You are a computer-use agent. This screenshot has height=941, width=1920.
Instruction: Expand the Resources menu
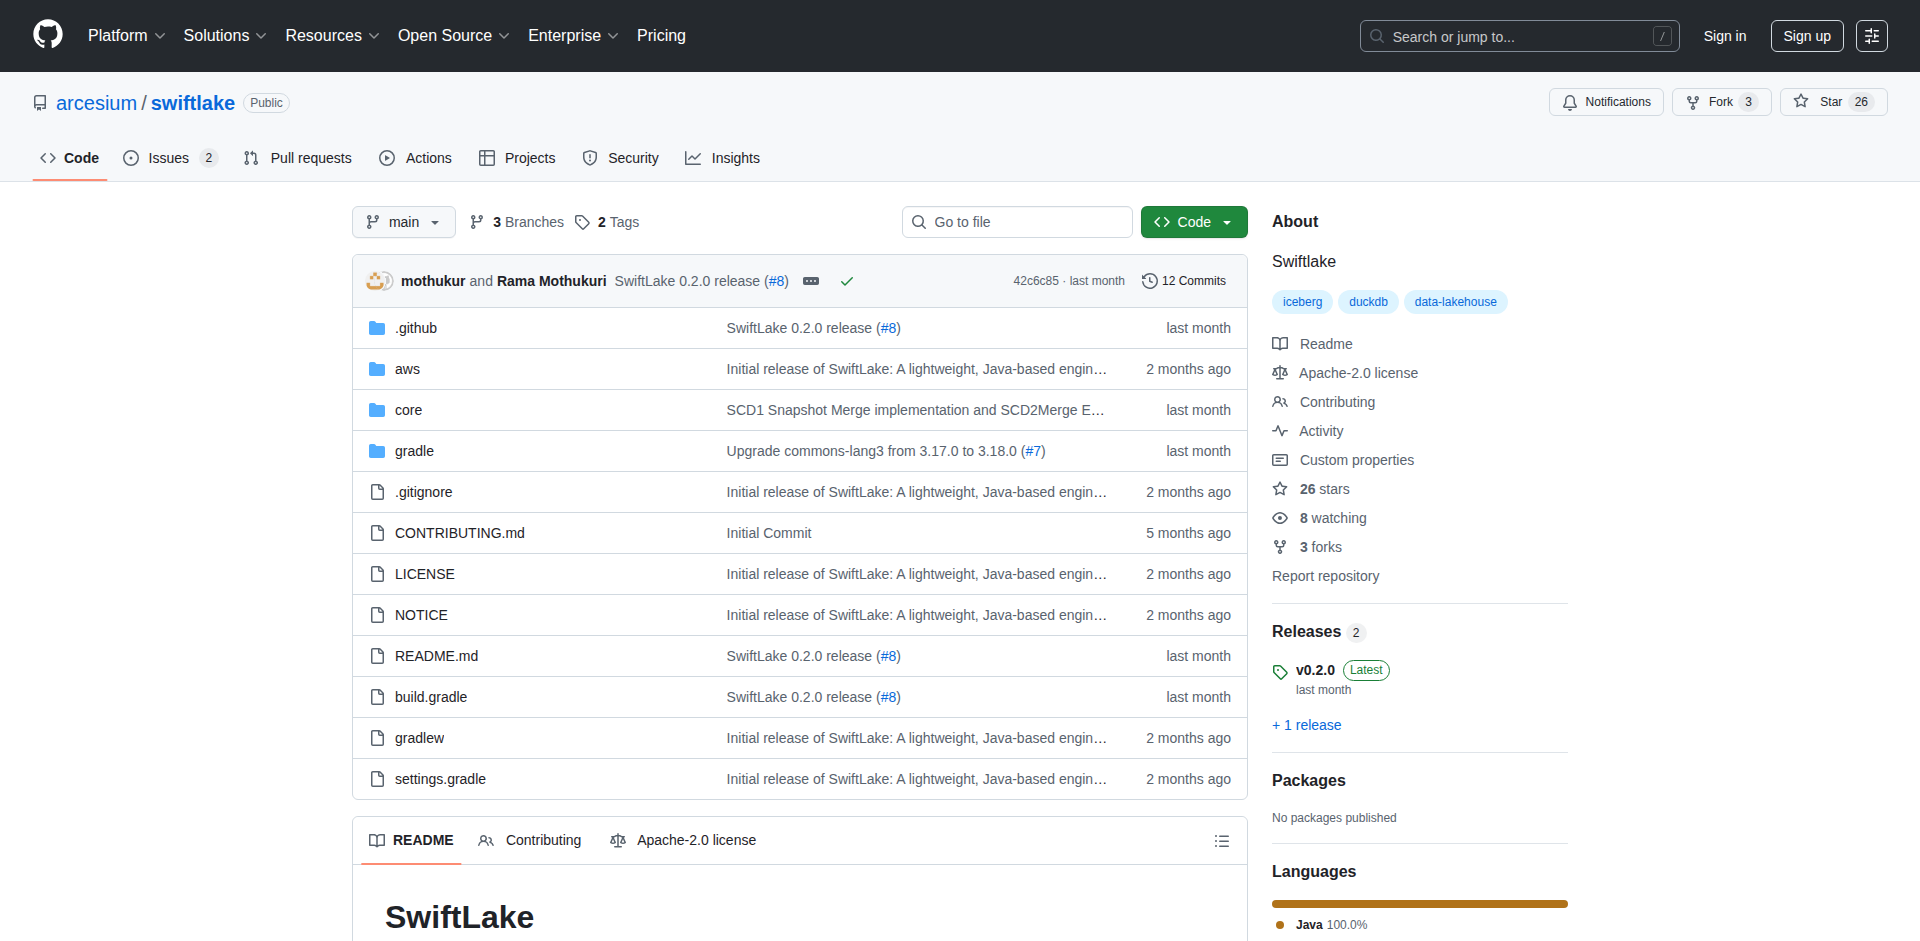[332, 36]
